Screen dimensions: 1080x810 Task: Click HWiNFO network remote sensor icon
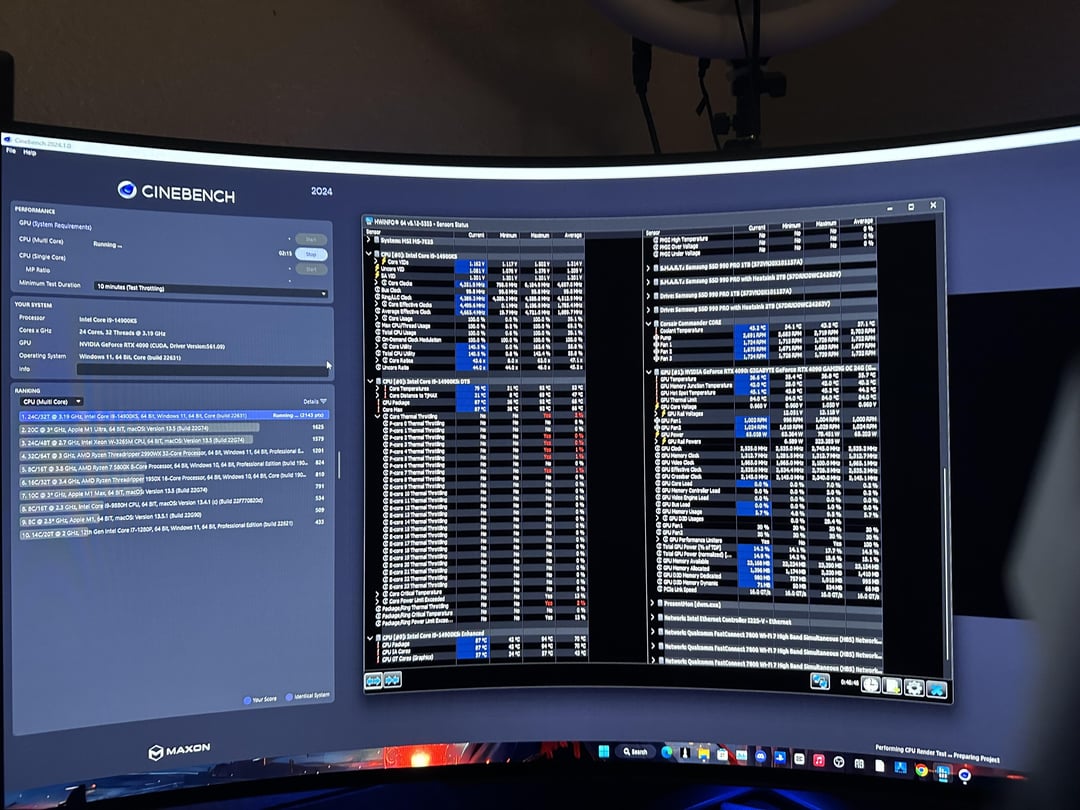point(820,681)
